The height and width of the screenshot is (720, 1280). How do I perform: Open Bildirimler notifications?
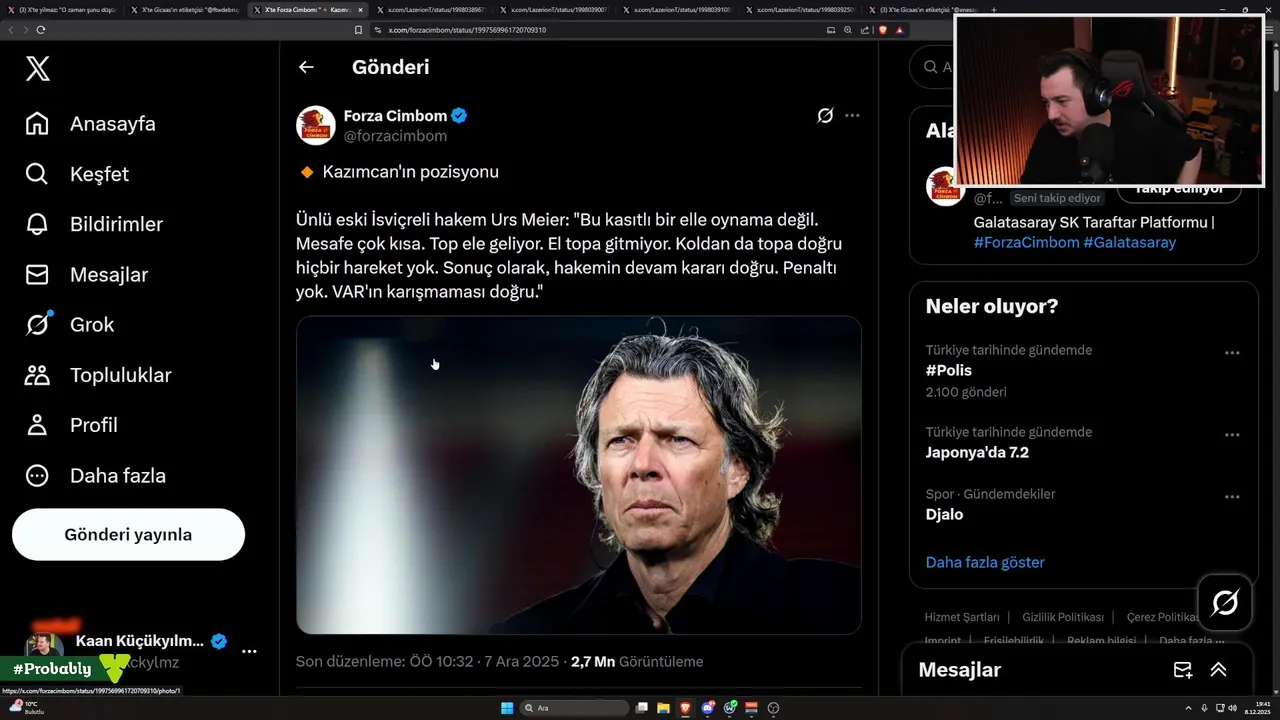point(94,224)
